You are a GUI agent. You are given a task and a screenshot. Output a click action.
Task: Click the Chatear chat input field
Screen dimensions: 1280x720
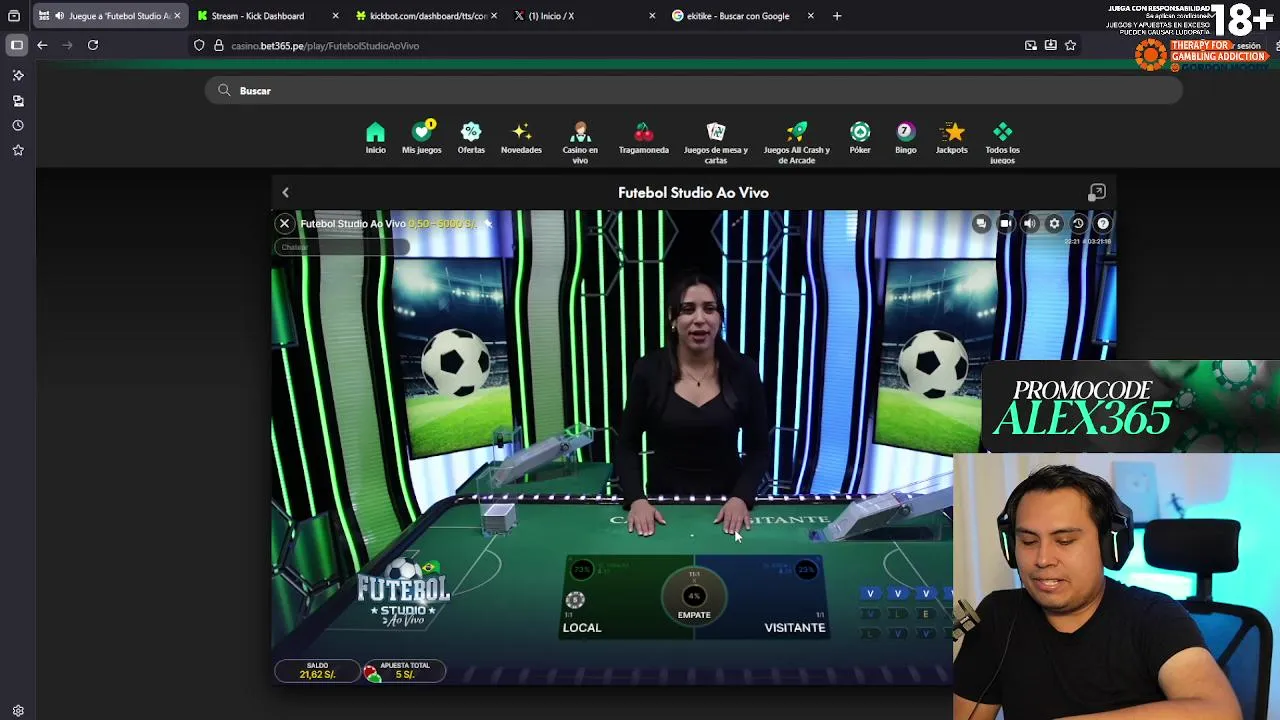coord(340,247)
